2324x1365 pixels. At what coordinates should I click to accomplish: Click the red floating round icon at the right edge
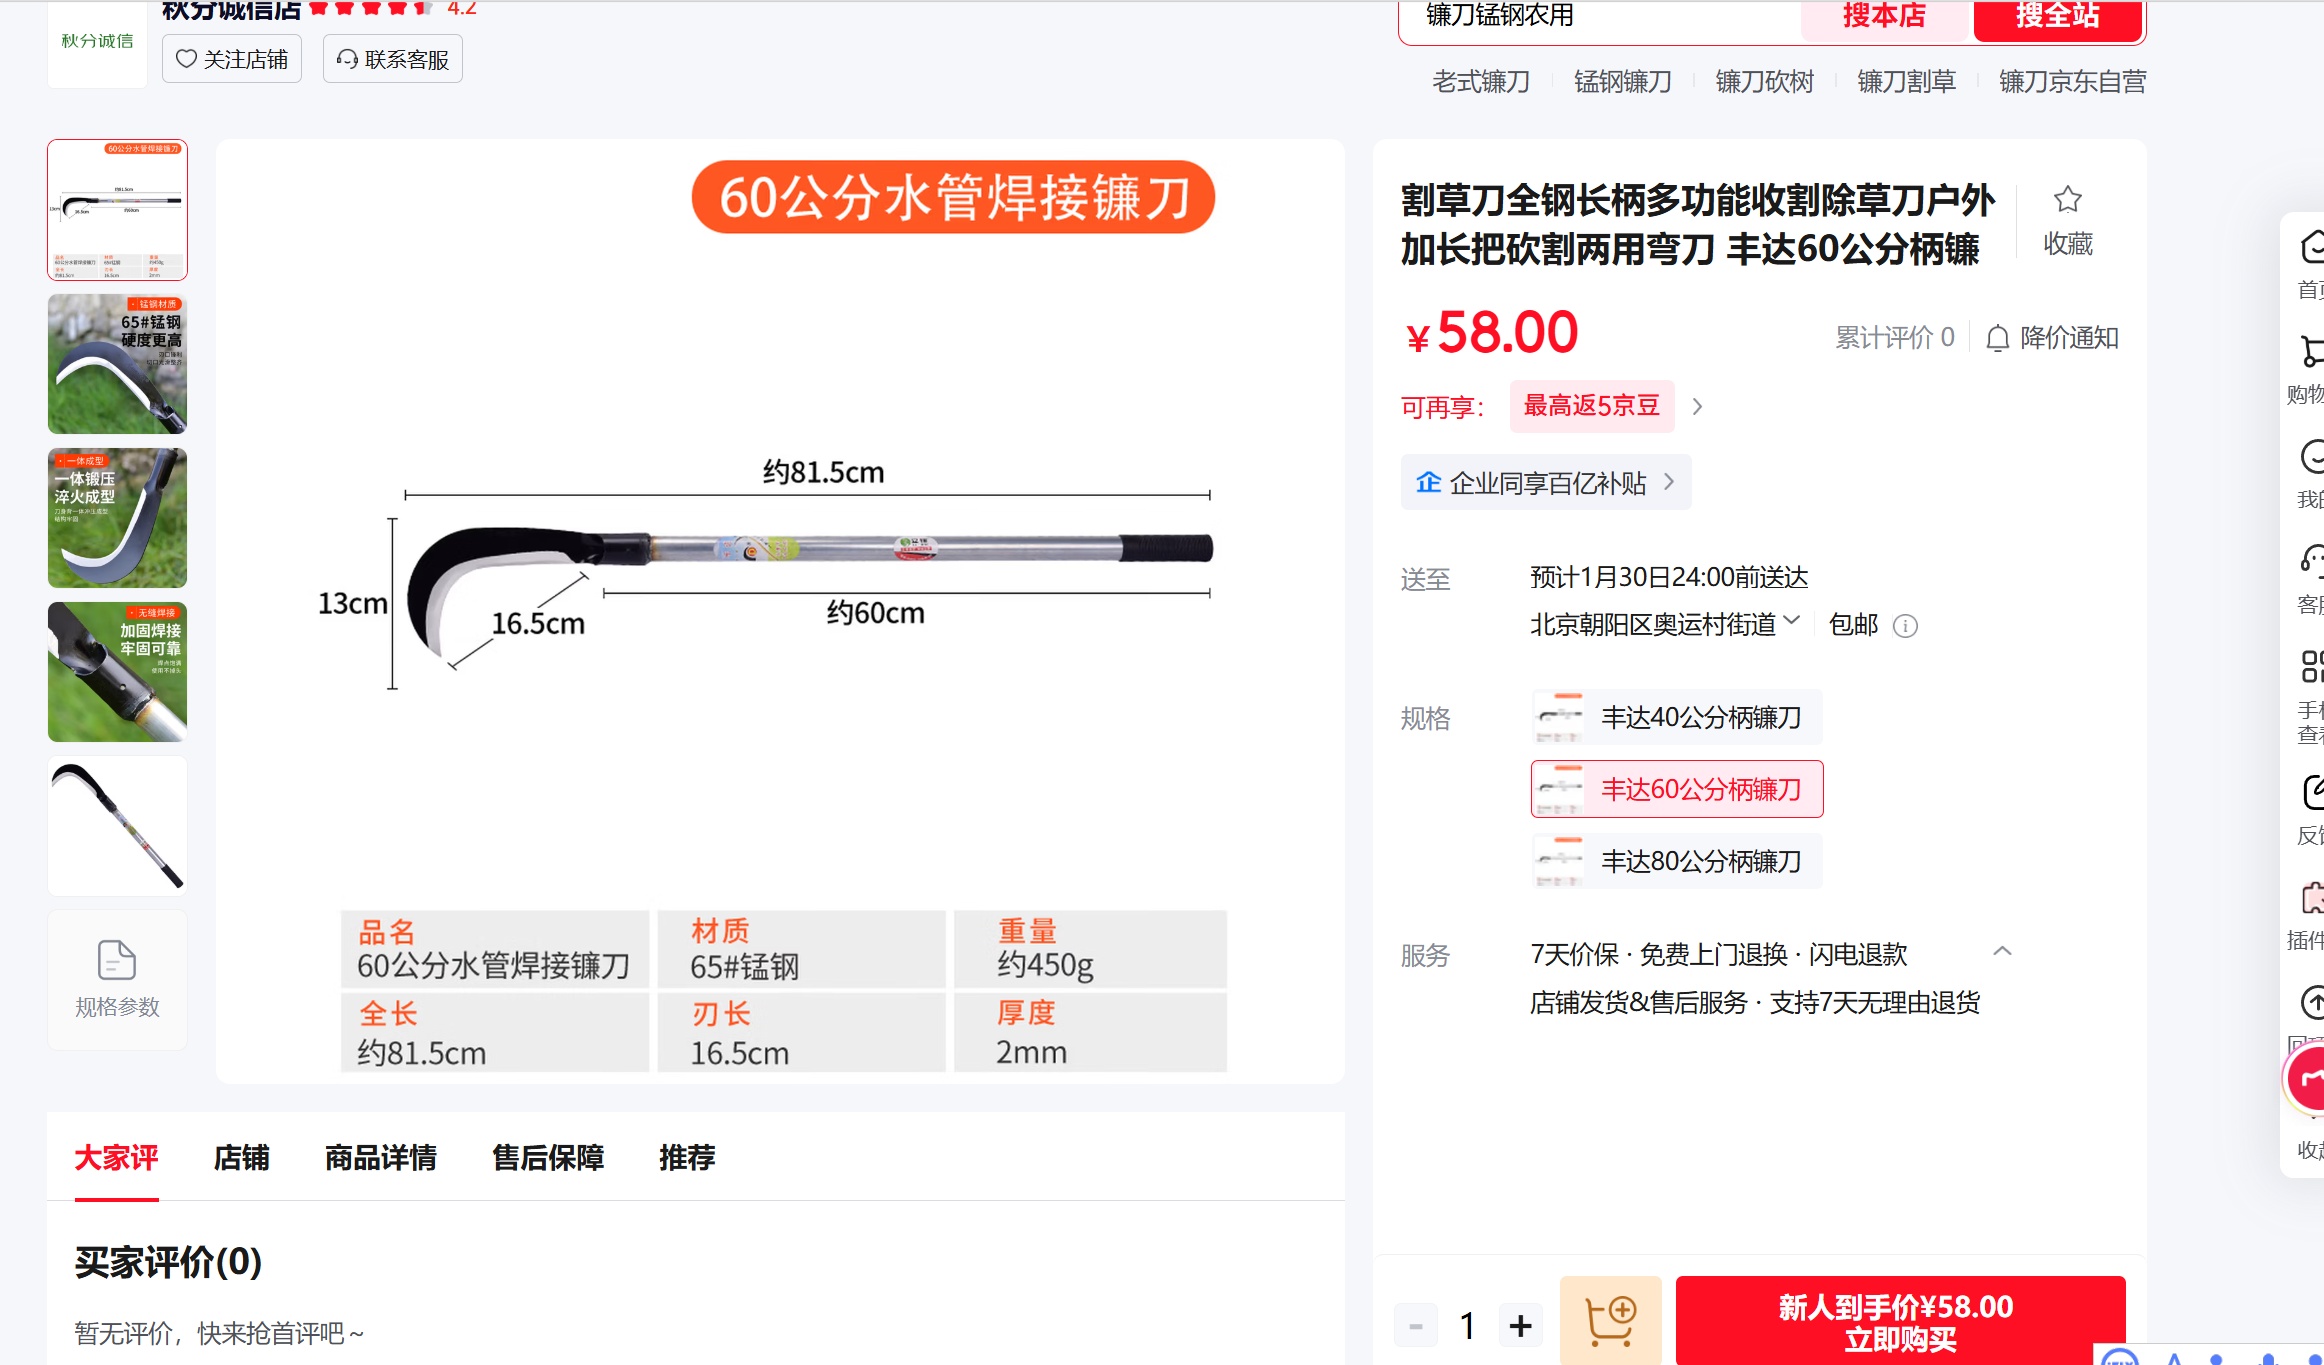(x=2309, y=1079)
